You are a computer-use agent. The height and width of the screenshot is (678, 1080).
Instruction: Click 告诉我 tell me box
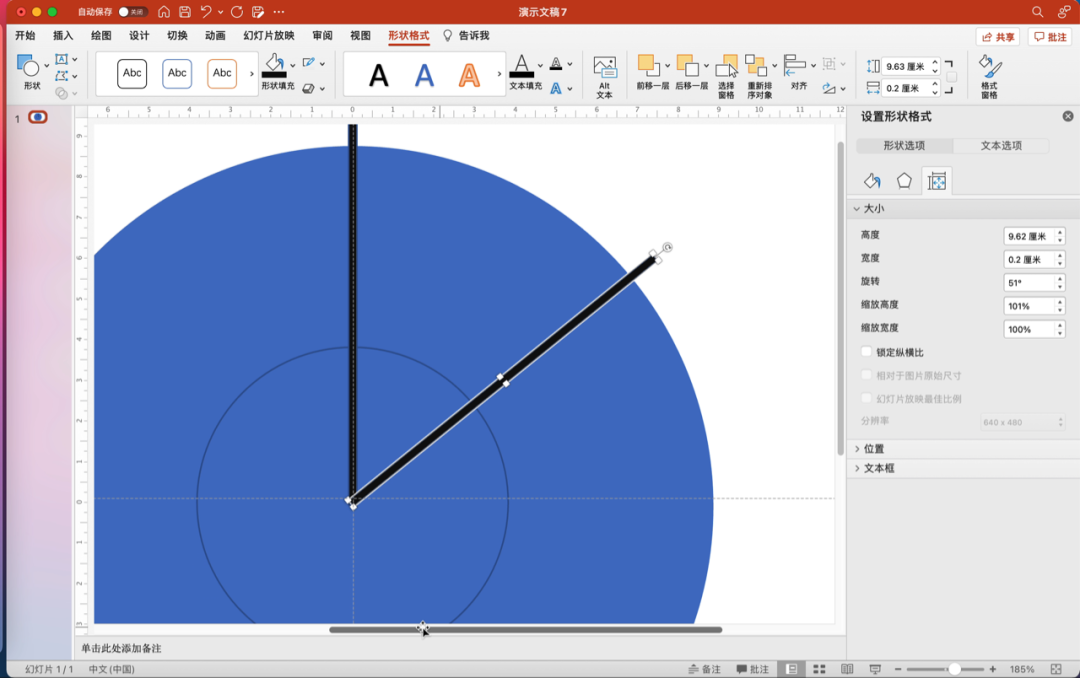[x=466, y=35]
